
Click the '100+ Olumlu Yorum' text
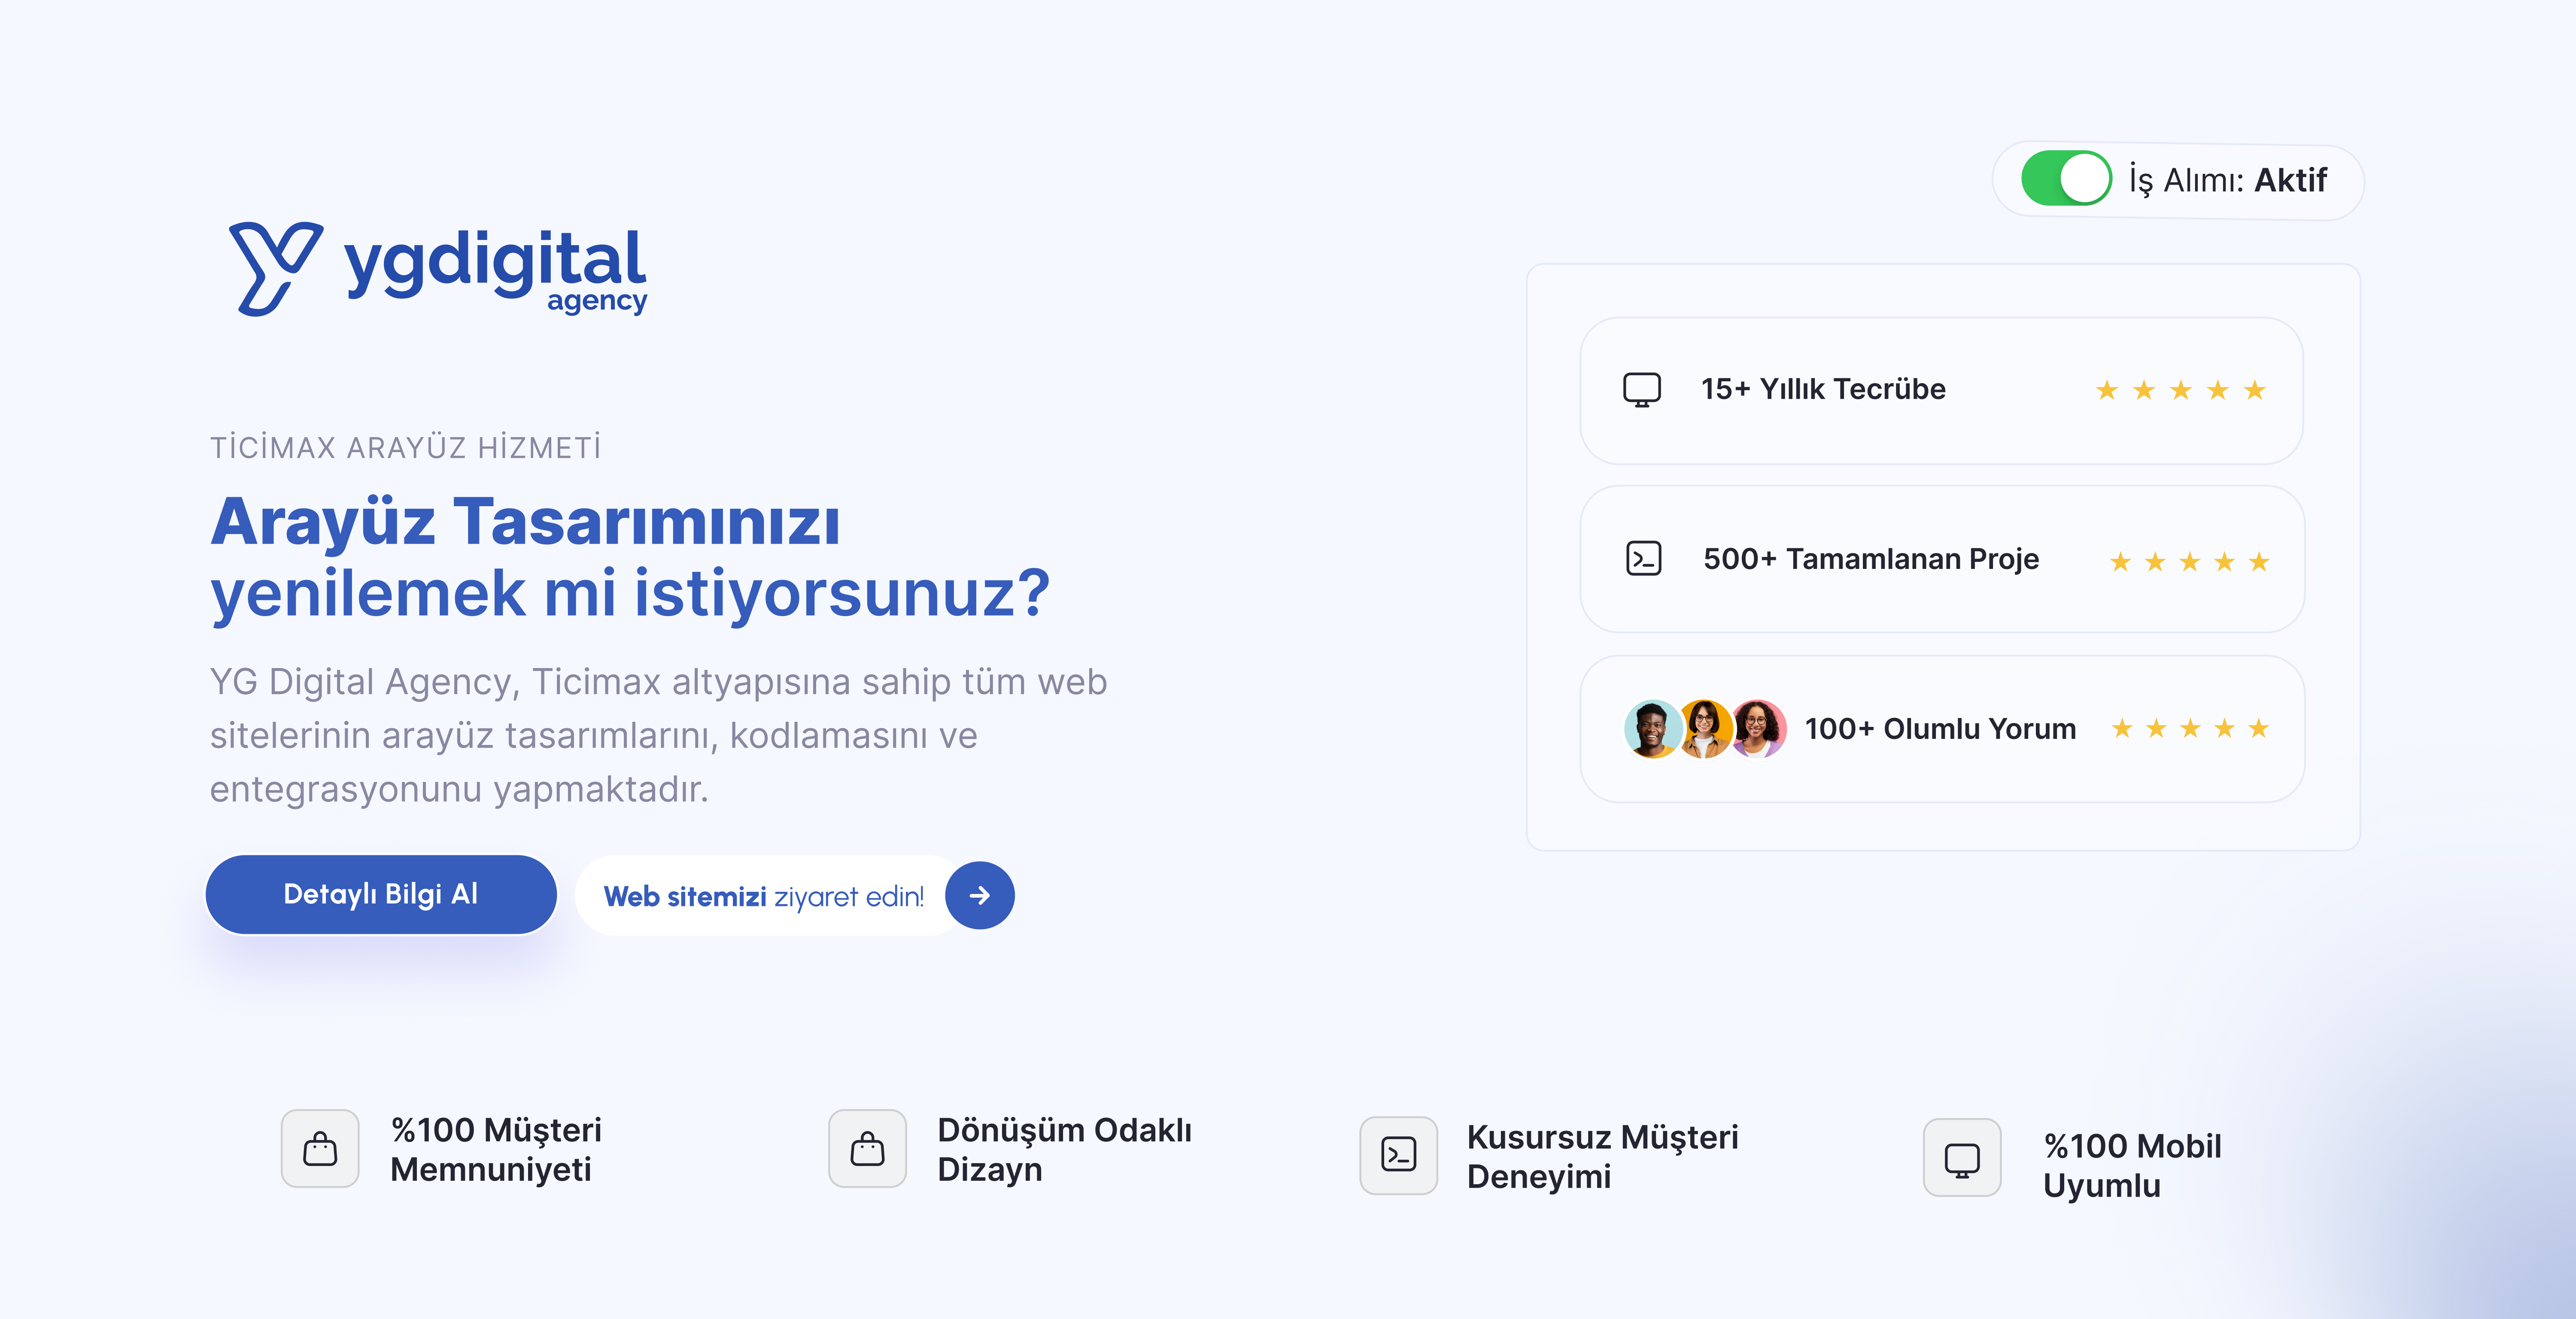[x=1940, y=729]
